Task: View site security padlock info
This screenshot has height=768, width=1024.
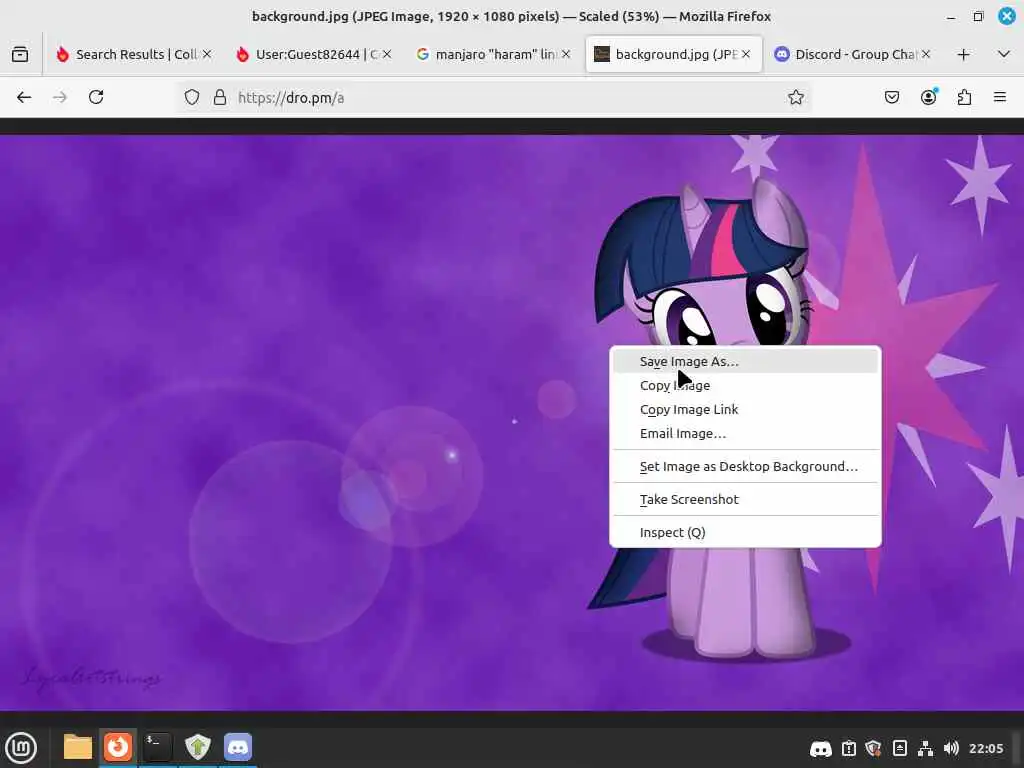Action: pos(220,97)
